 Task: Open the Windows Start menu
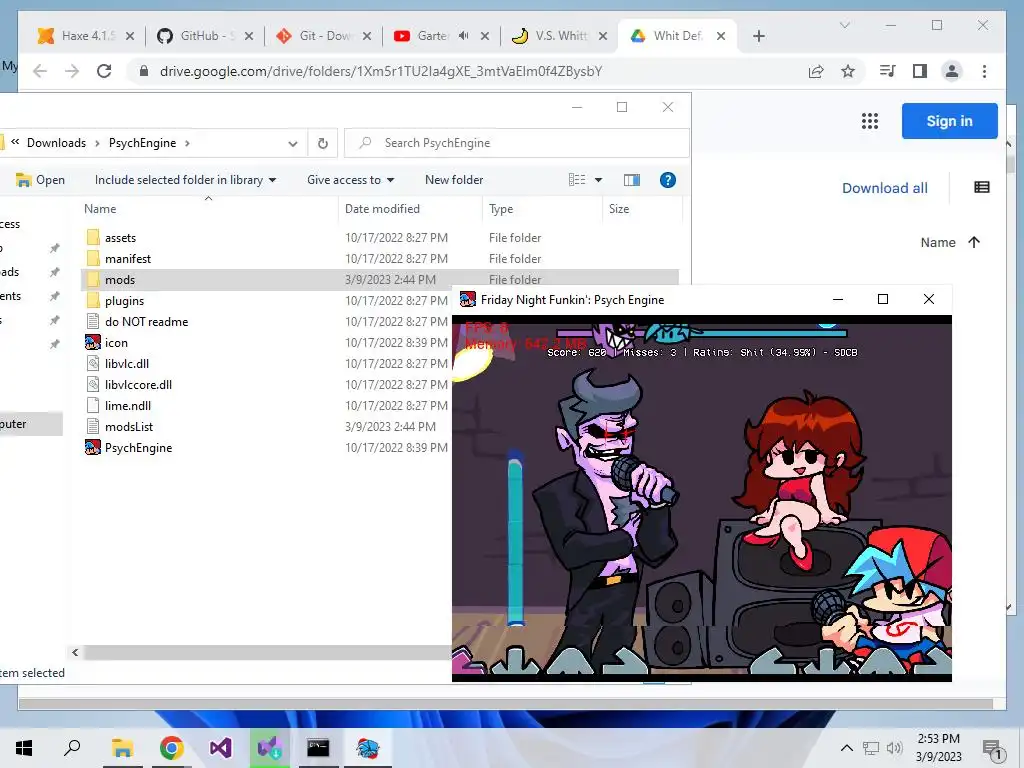click(x=24, y=748)
